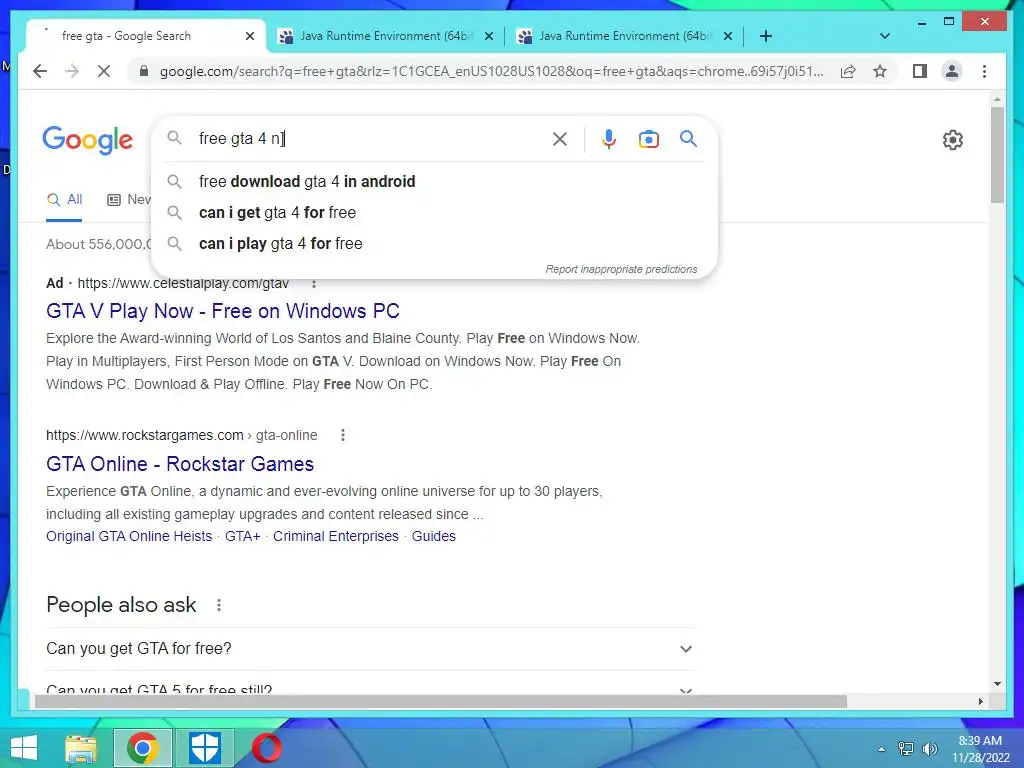Screen dimensions: 1024x768
Task: Close the 'free gta - Google Search' tab
Action: (249, 37)
